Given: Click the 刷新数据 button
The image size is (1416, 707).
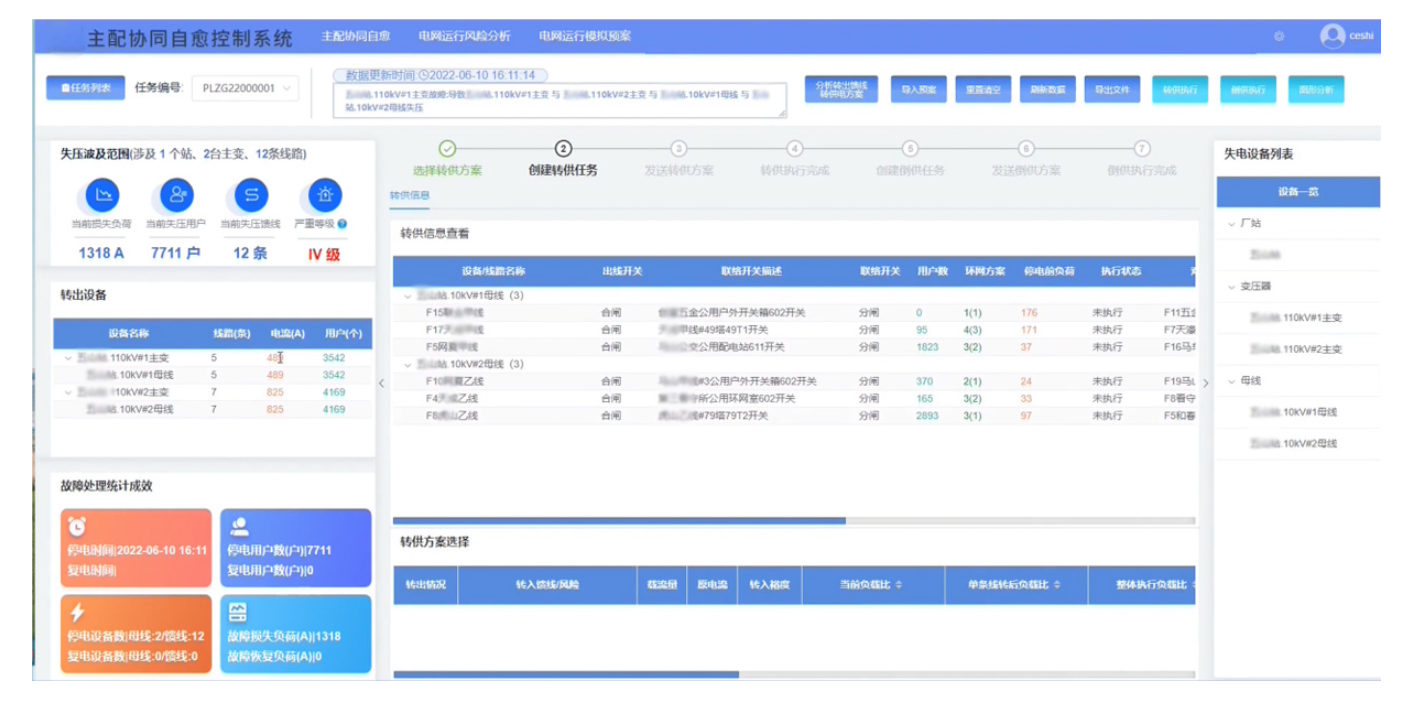Looking at the screenshot, I should coord(1047,89).
